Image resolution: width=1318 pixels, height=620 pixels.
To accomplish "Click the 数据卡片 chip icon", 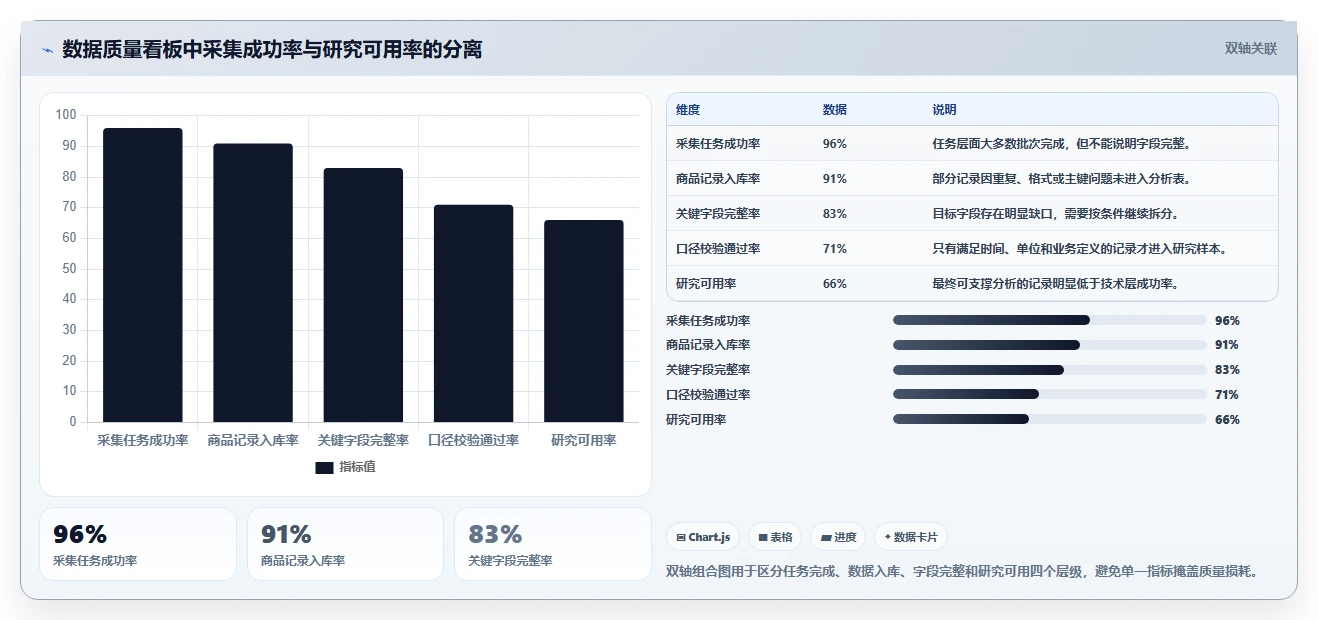I will 887,537.
